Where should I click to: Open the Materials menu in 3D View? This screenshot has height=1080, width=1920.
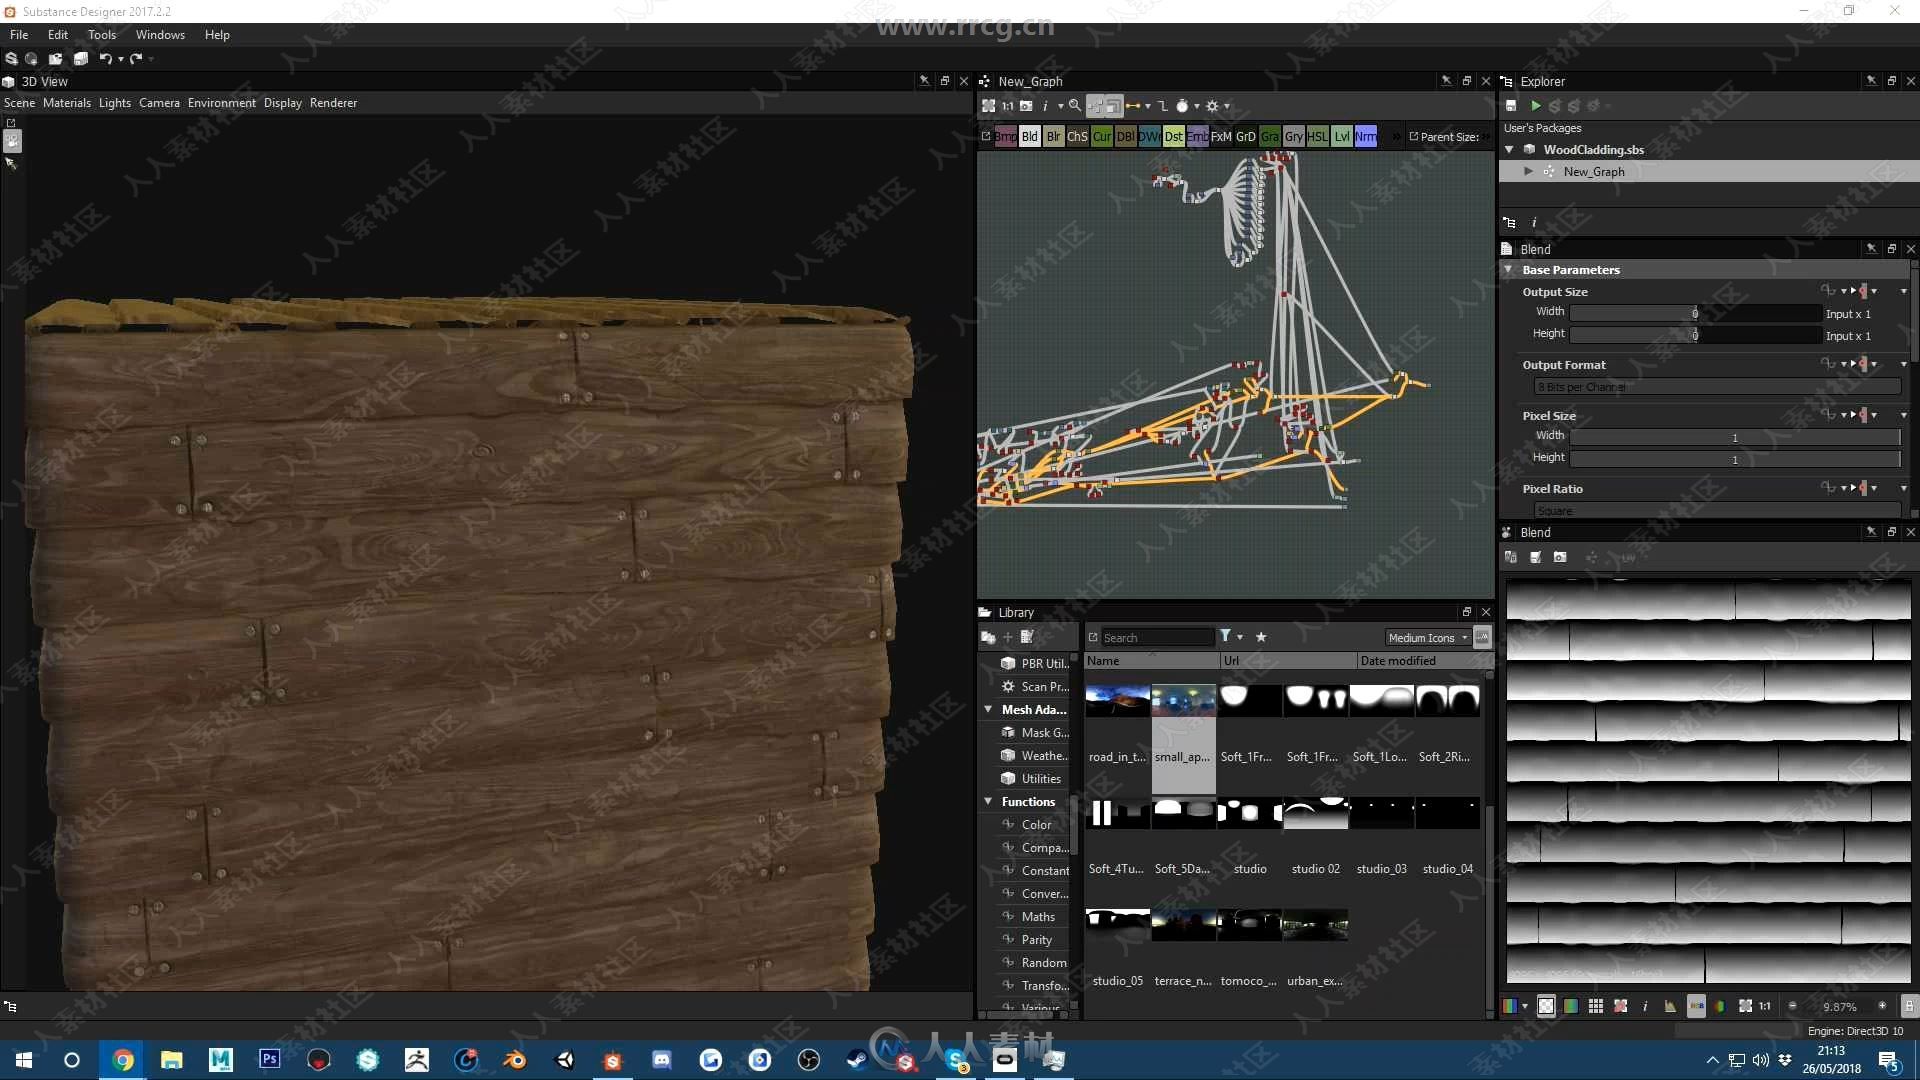[x=67, y=102]
